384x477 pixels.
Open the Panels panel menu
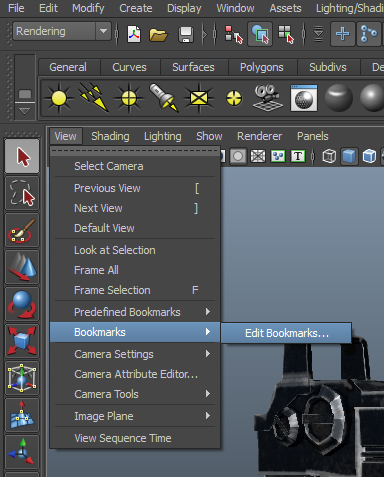(x=313, y=136)
